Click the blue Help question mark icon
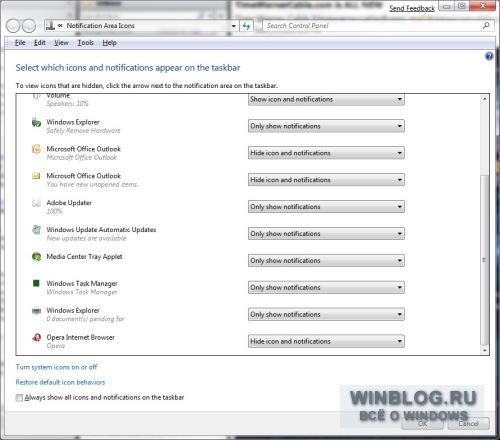 (x=489, y=56)
